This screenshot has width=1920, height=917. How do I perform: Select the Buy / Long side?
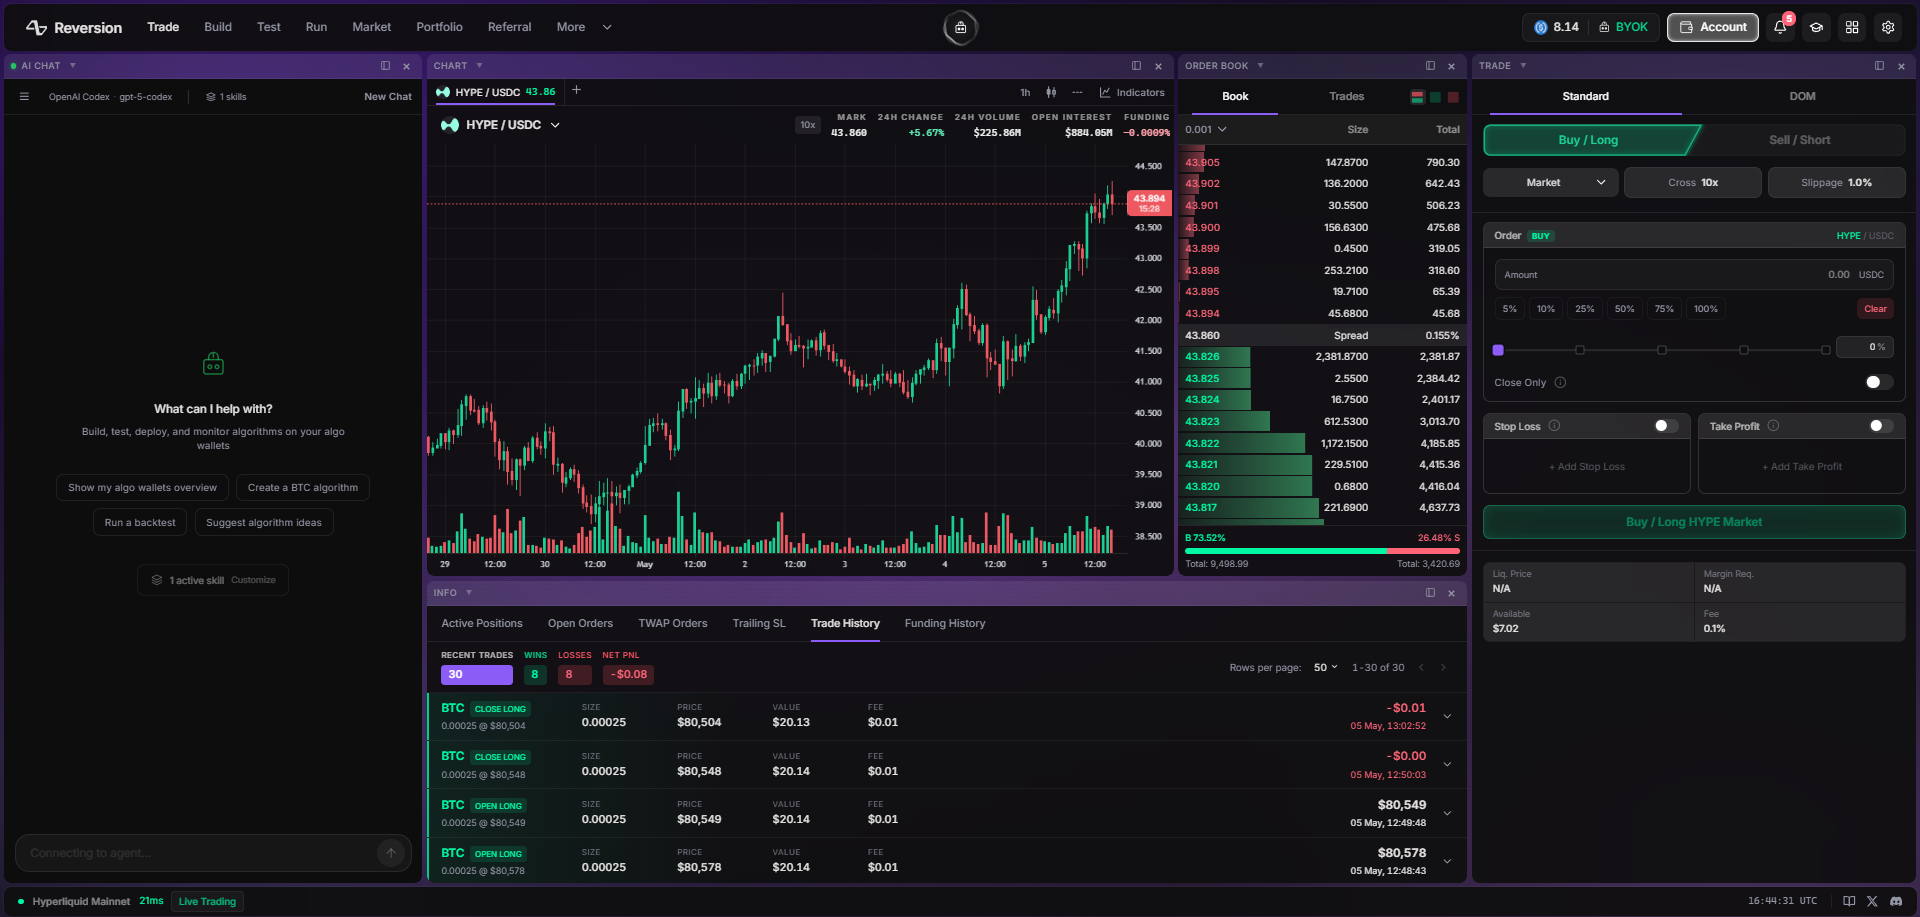pyautogui.click(x=1588, y=140)
